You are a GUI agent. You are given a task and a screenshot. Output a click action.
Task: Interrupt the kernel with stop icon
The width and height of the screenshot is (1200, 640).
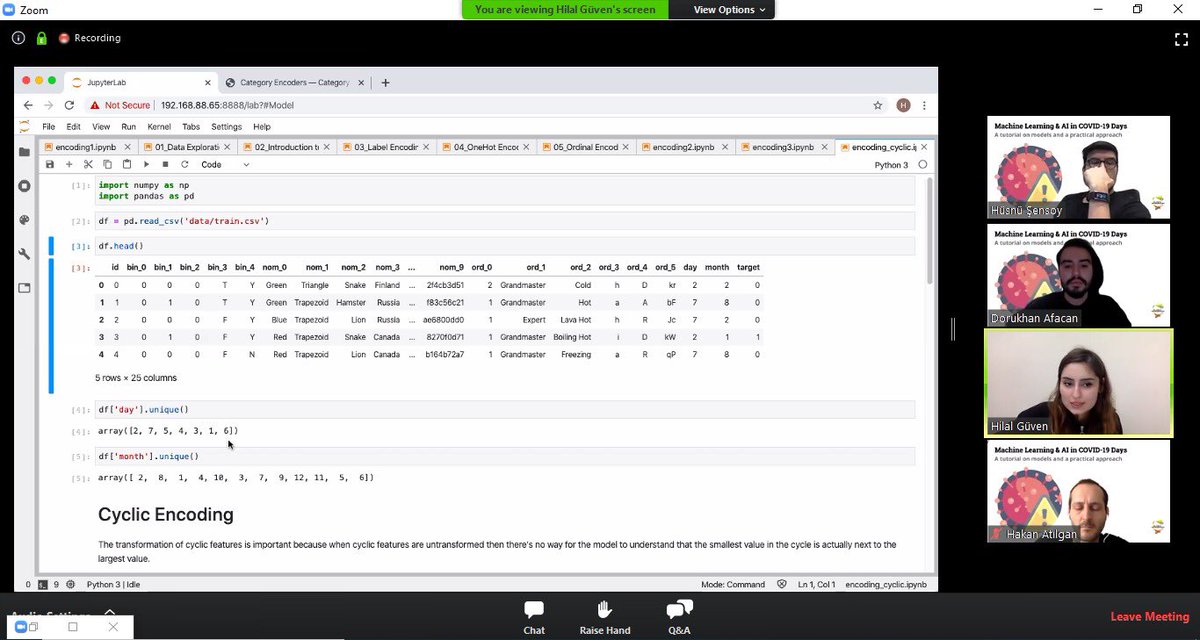pyautogui.click(x=165, y=164)
